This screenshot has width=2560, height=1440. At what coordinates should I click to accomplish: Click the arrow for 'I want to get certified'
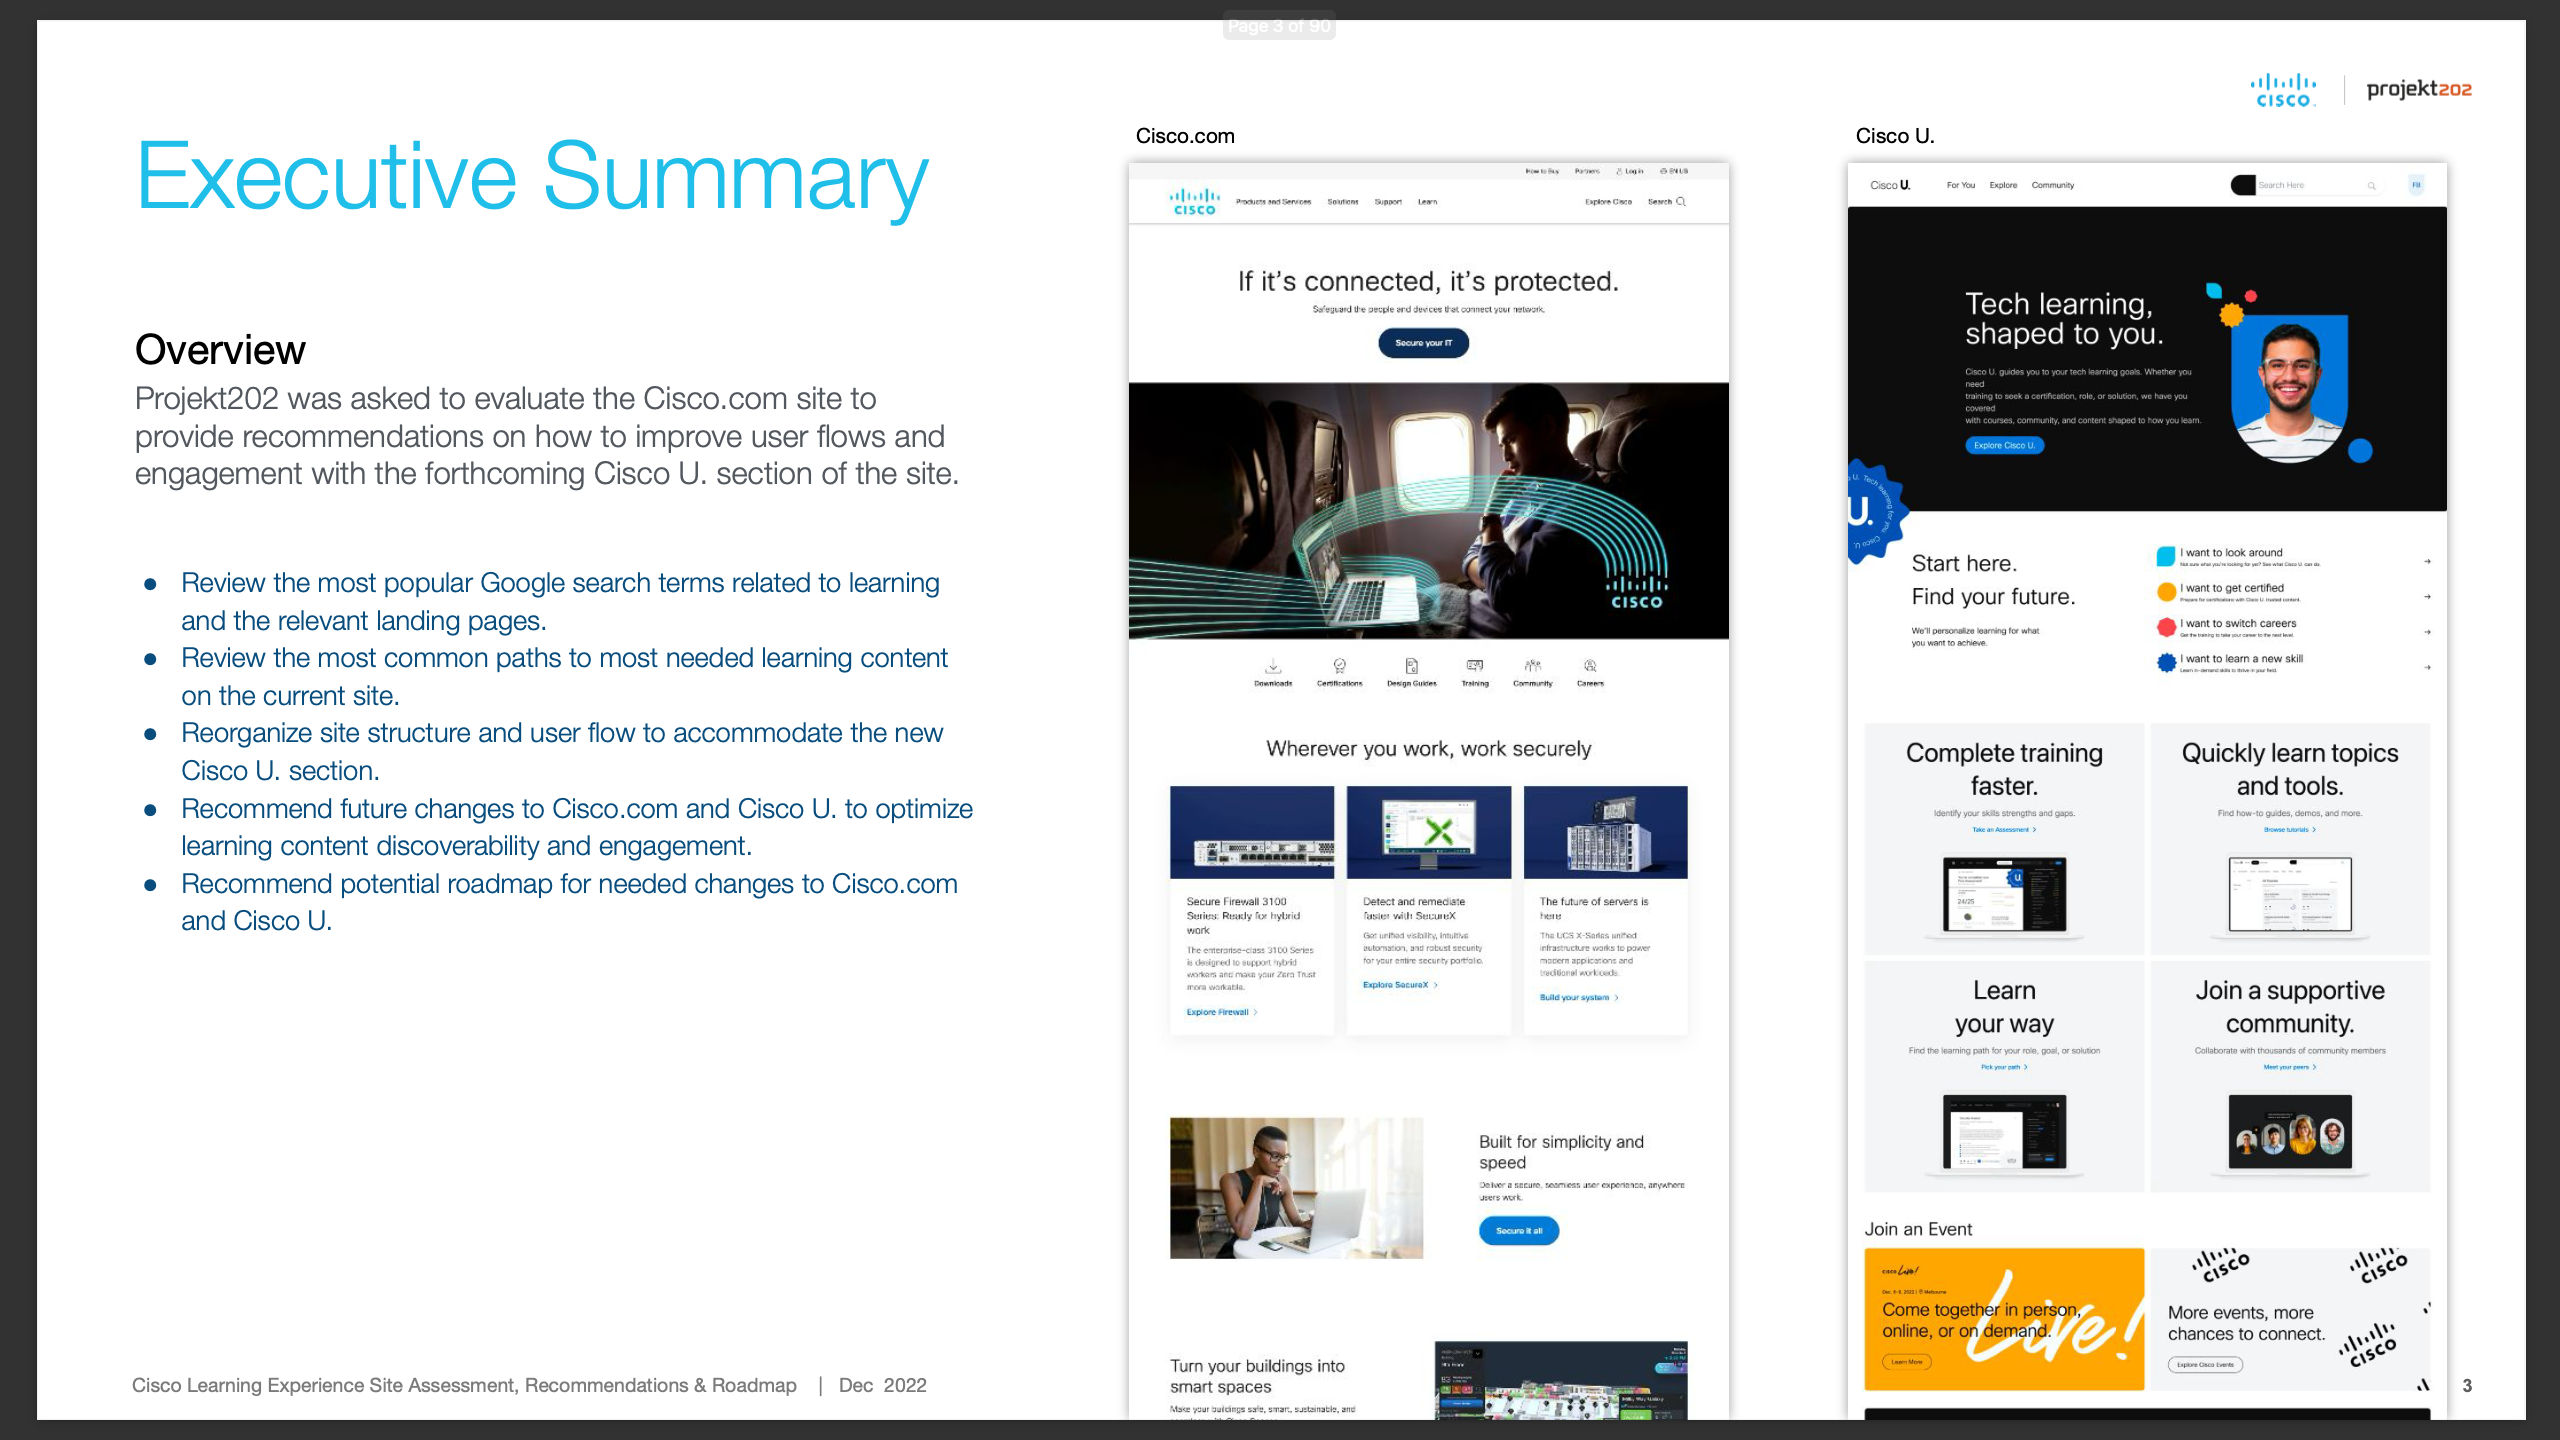pos(2427,597)
